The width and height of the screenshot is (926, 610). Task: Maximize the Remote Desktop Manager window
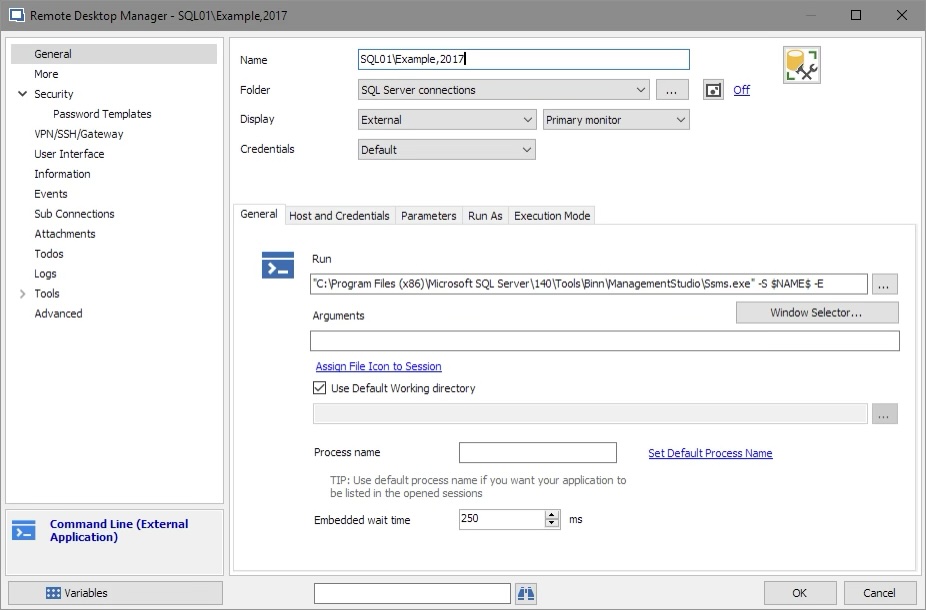pos(856,15)
